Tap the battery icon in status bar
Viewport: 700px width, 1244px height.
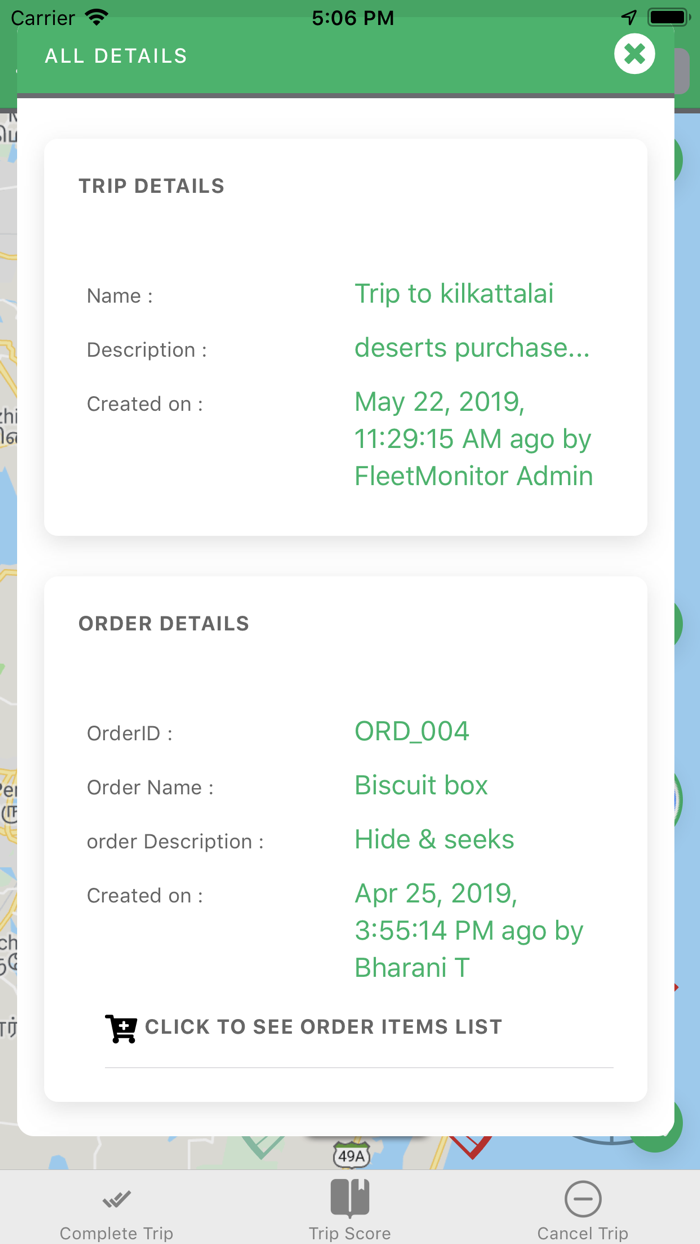coord(666,18)
